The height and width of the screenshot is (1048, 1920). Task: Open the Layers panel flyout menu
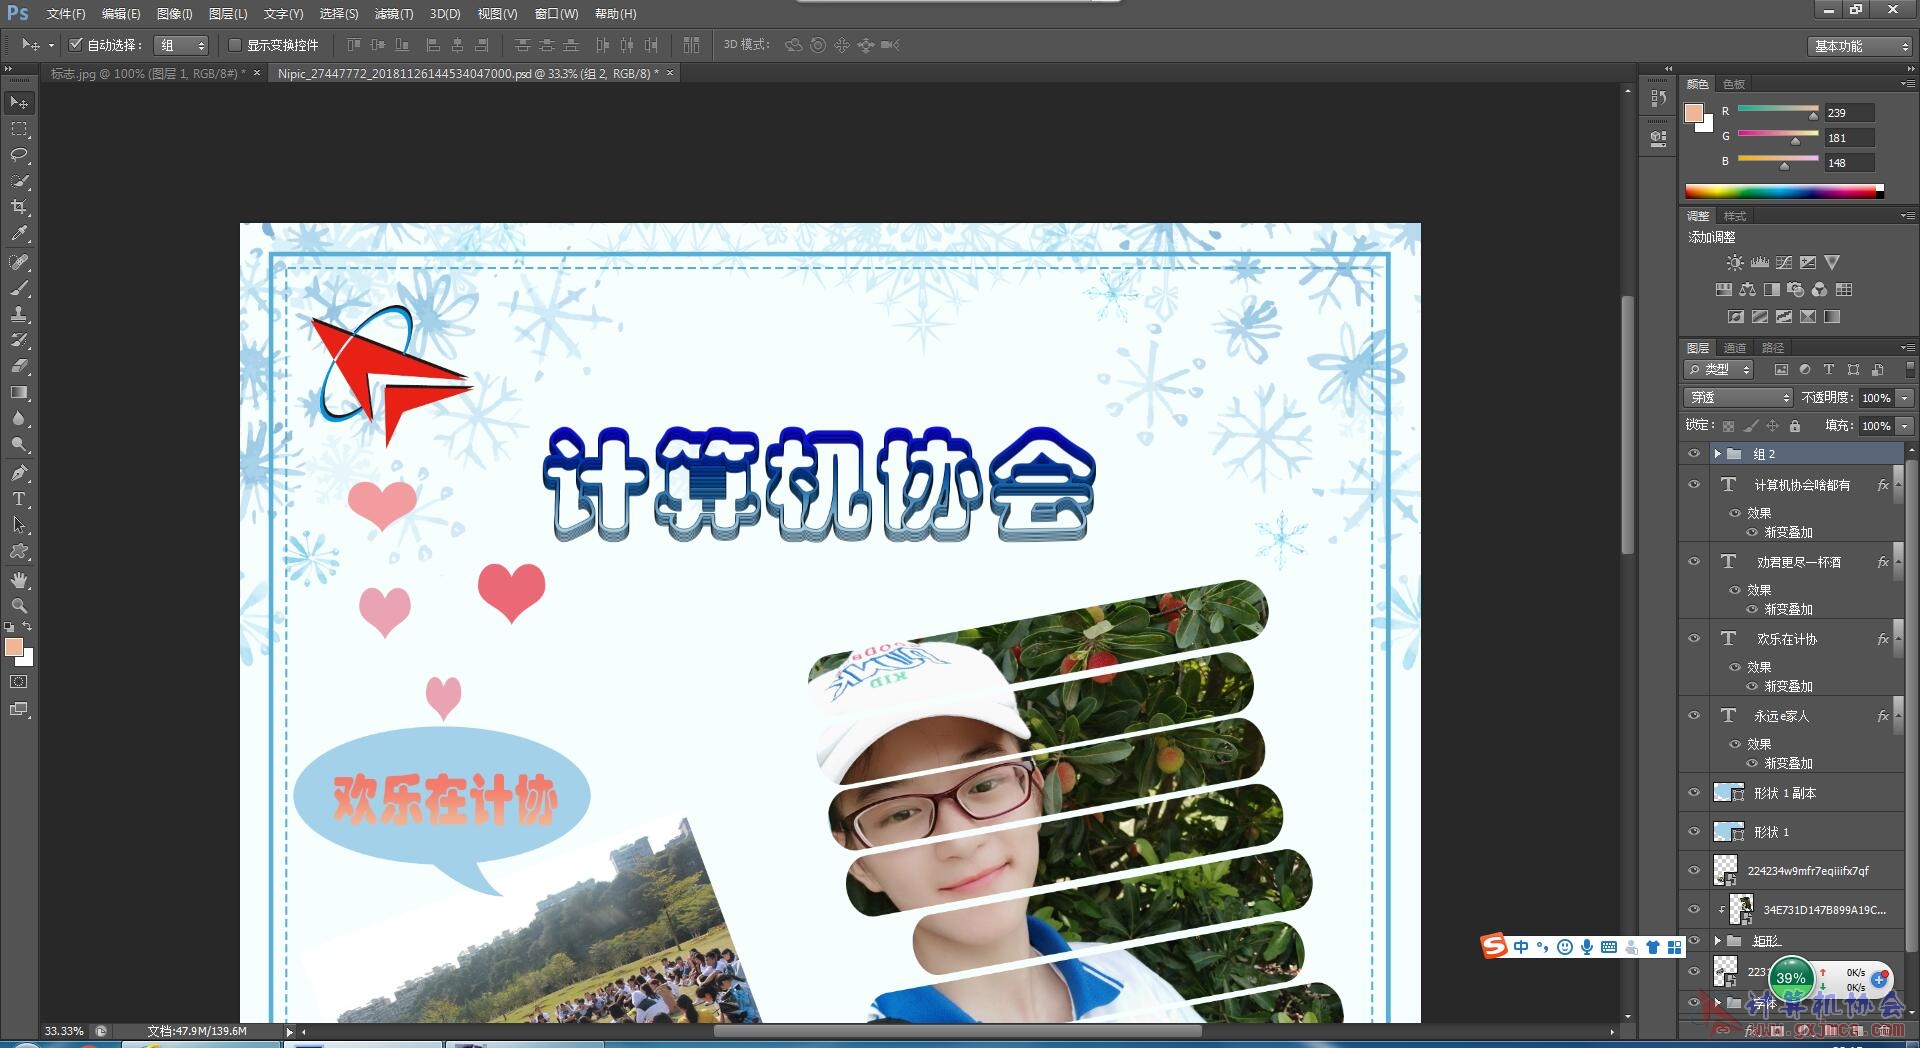point(1907,348)
